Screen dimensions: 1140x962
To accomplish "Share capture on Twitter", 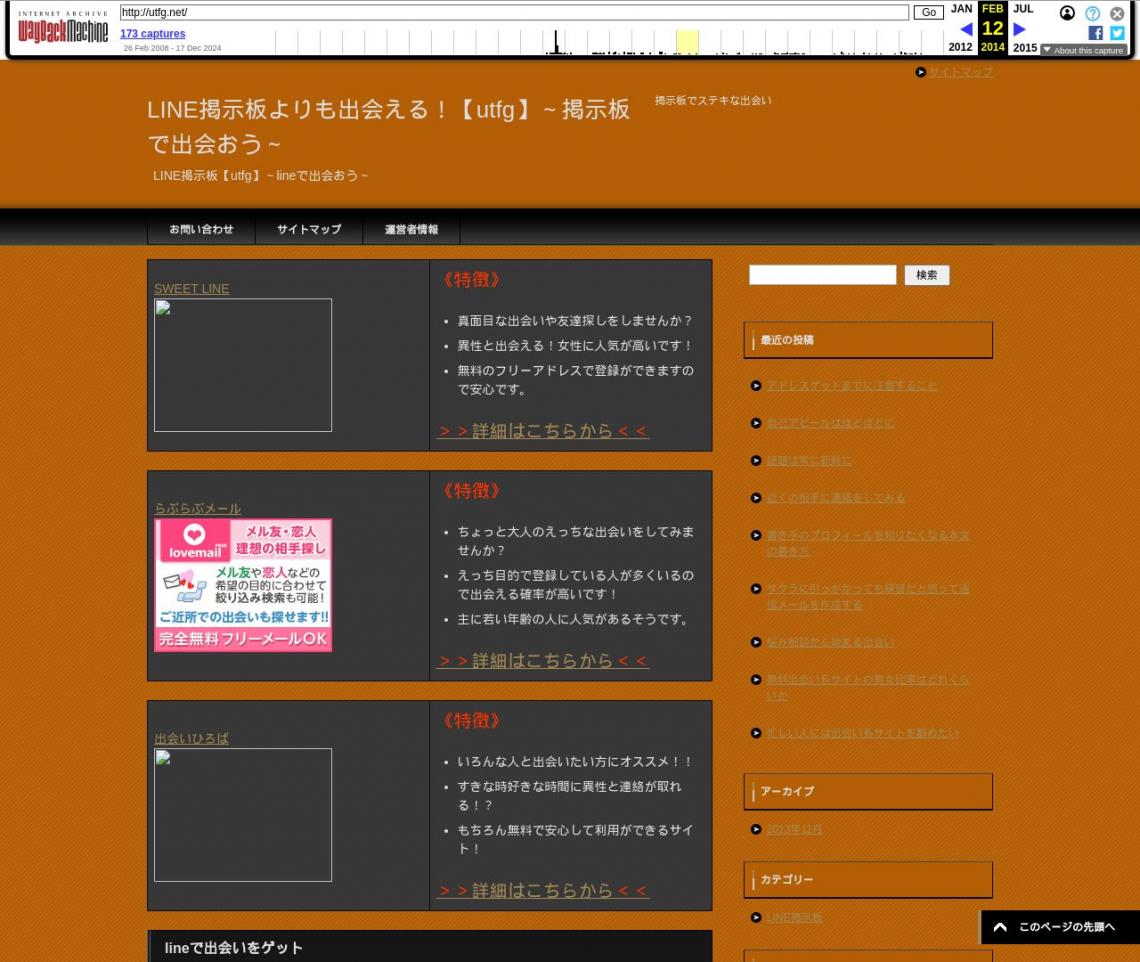I will click(1117, 33).
